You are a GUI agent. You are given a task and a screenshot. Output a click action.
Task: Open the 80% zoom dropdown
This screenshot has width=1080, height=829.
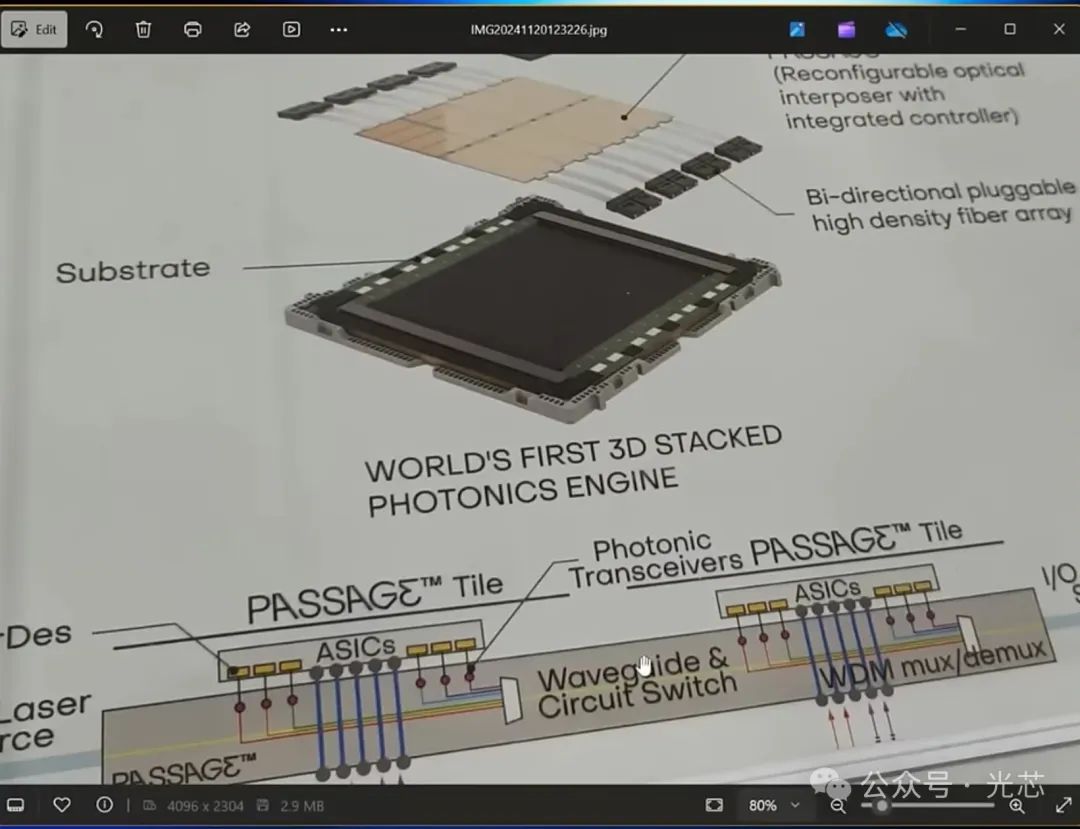click(x=774, y=805)
